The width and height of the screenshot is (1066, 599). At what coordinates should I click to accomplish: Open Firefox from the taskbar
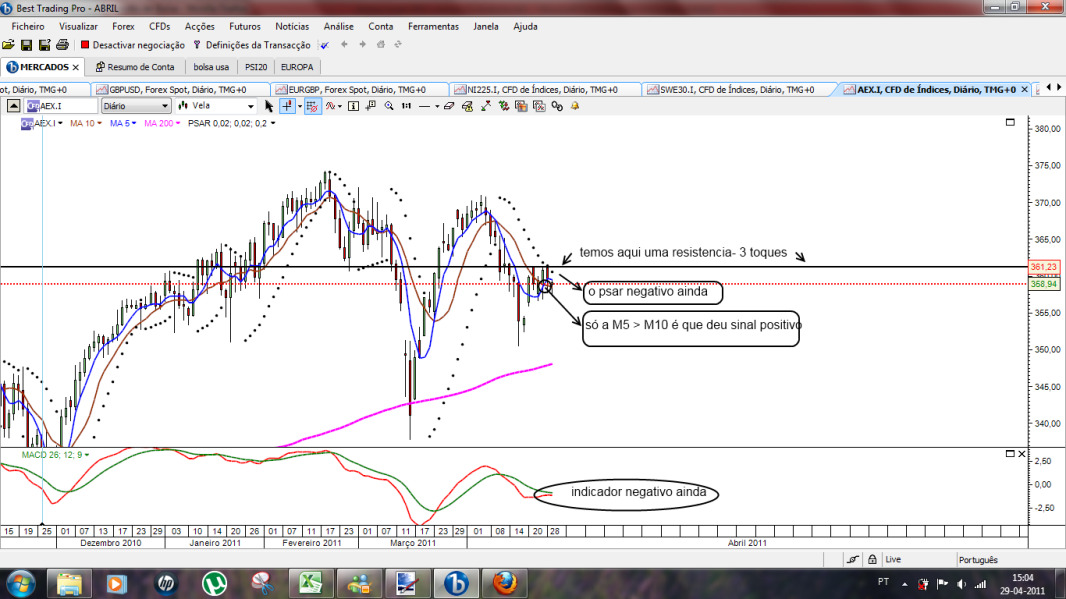tap(504, 583)
